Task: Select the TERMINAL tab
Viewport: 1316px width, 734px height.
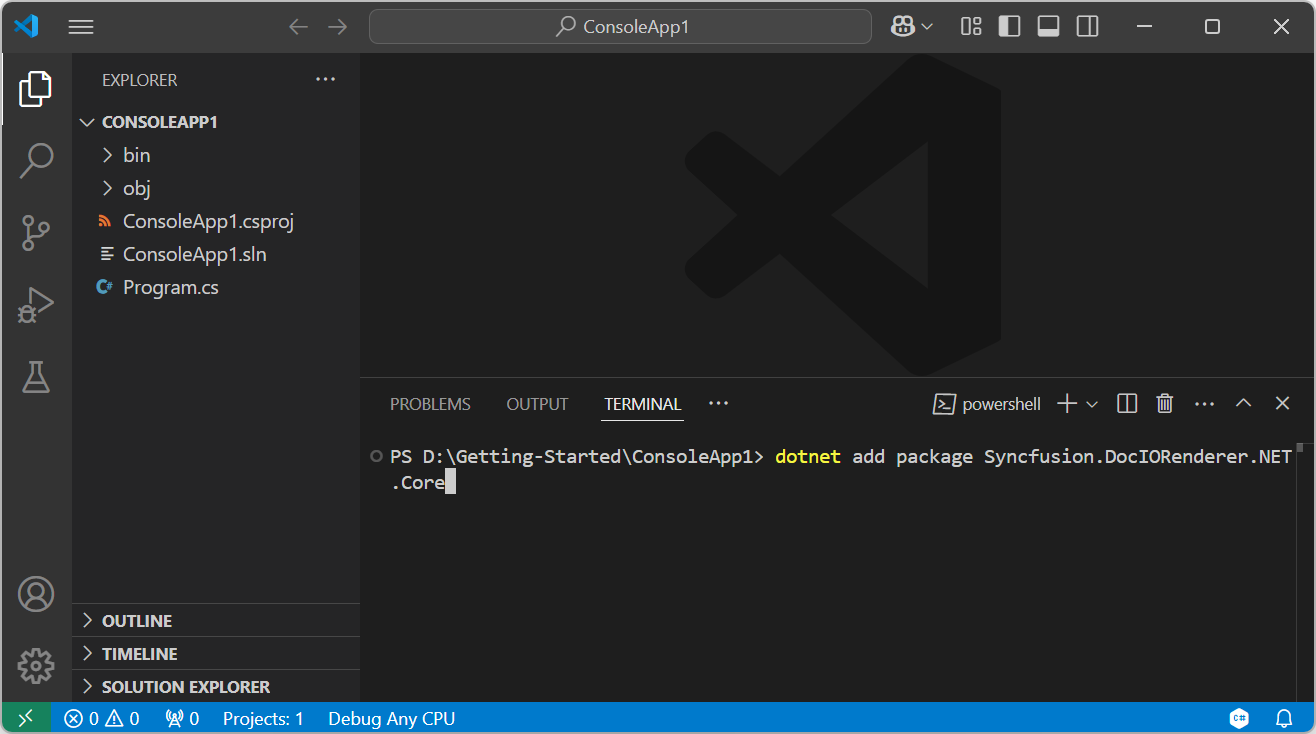Action: pos(643,404)
